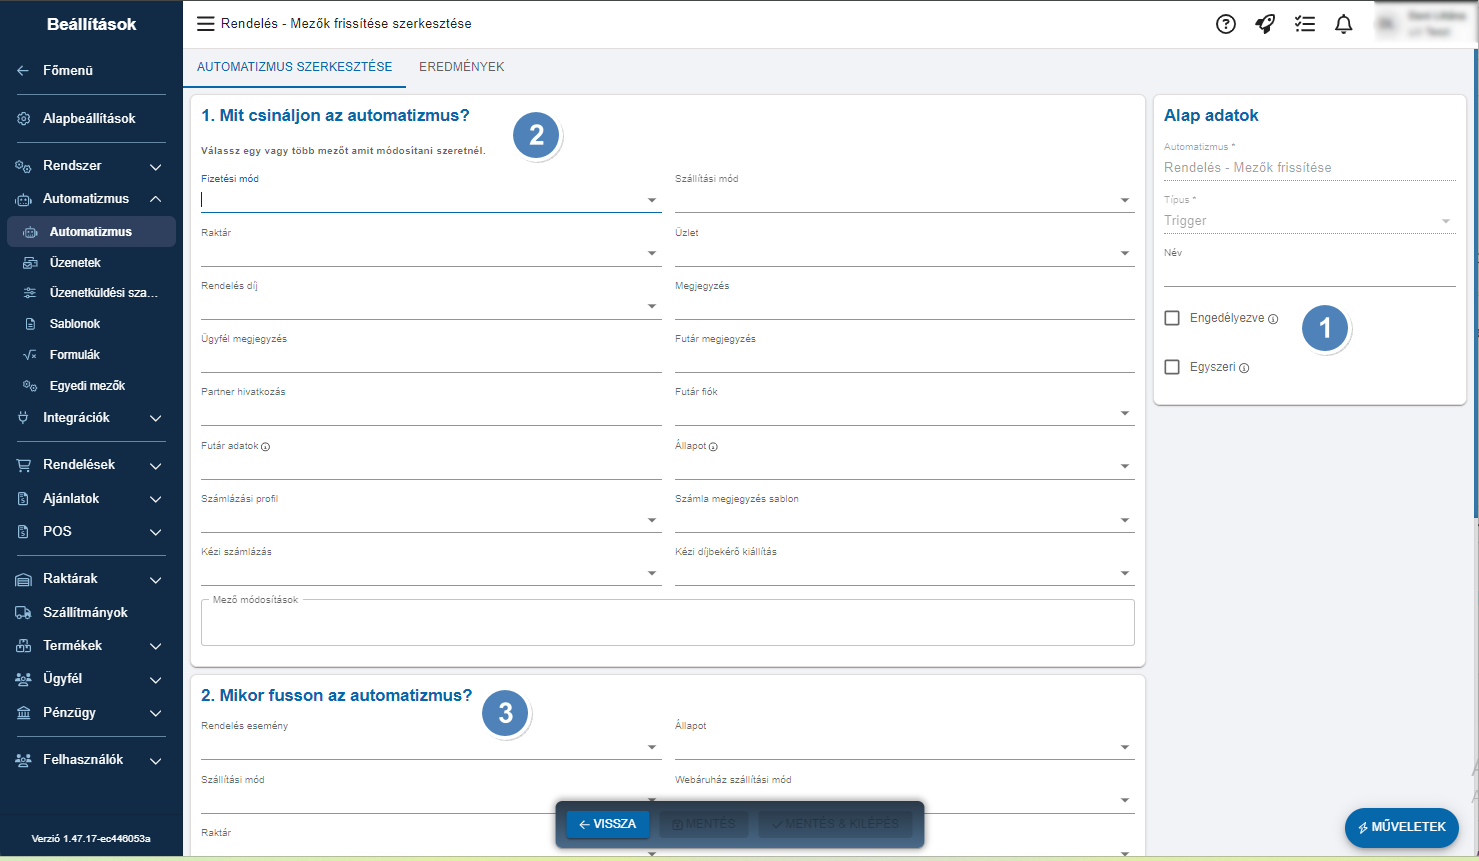Click the VISSZA button
This screenshot has width=1479, height=861.
point(608,824)
